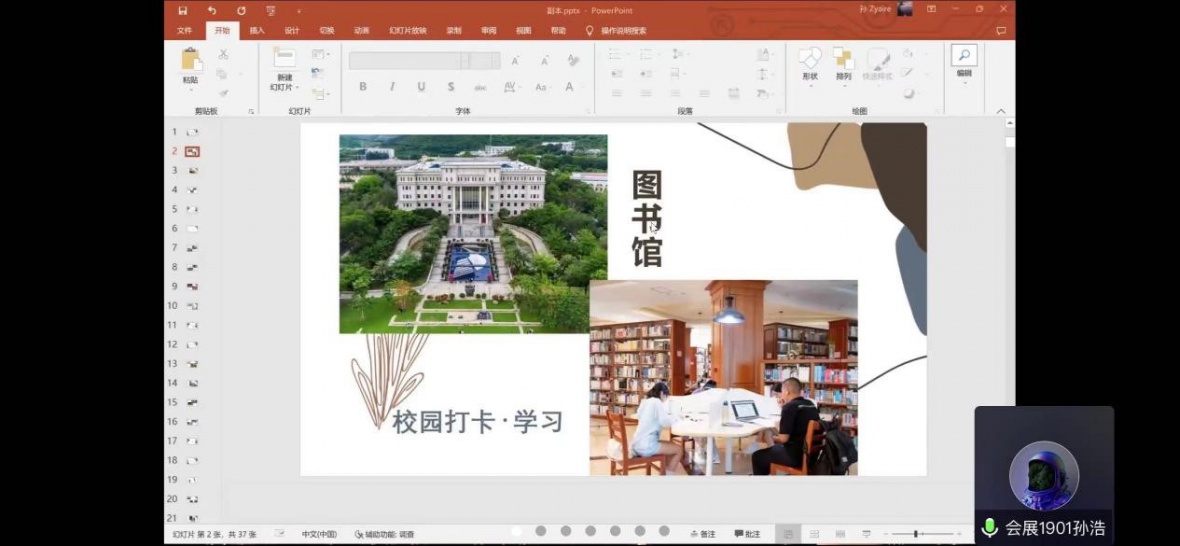
Task: Switch to the 插入 ribbon tab
Action: 257,30
